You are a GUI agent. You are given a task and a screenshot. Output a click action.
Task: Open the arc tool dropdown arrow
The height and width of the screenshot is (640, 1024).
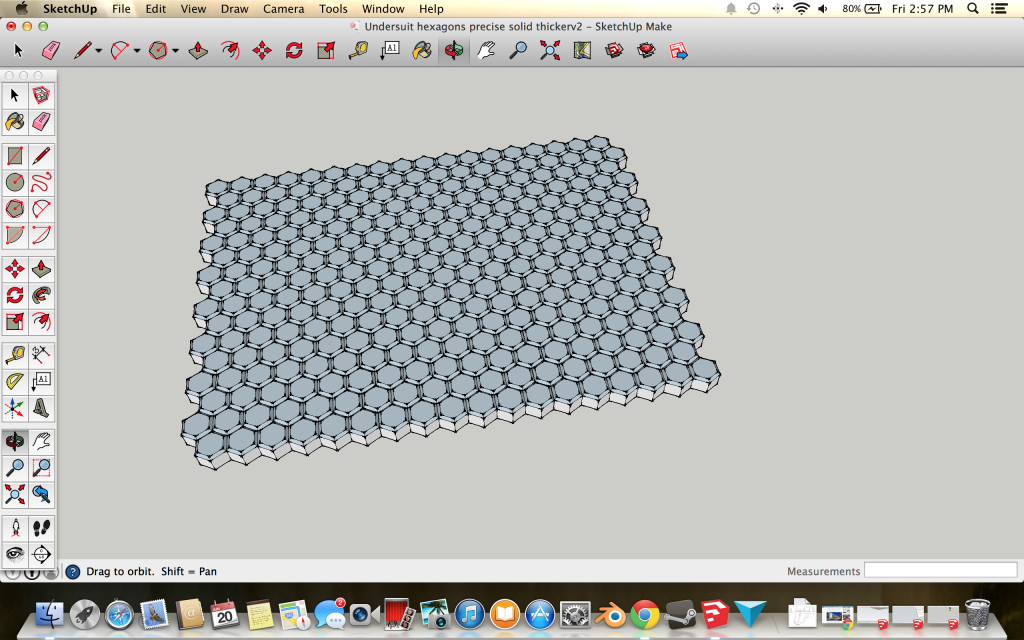pyautogui.click(x=136, y=51)
